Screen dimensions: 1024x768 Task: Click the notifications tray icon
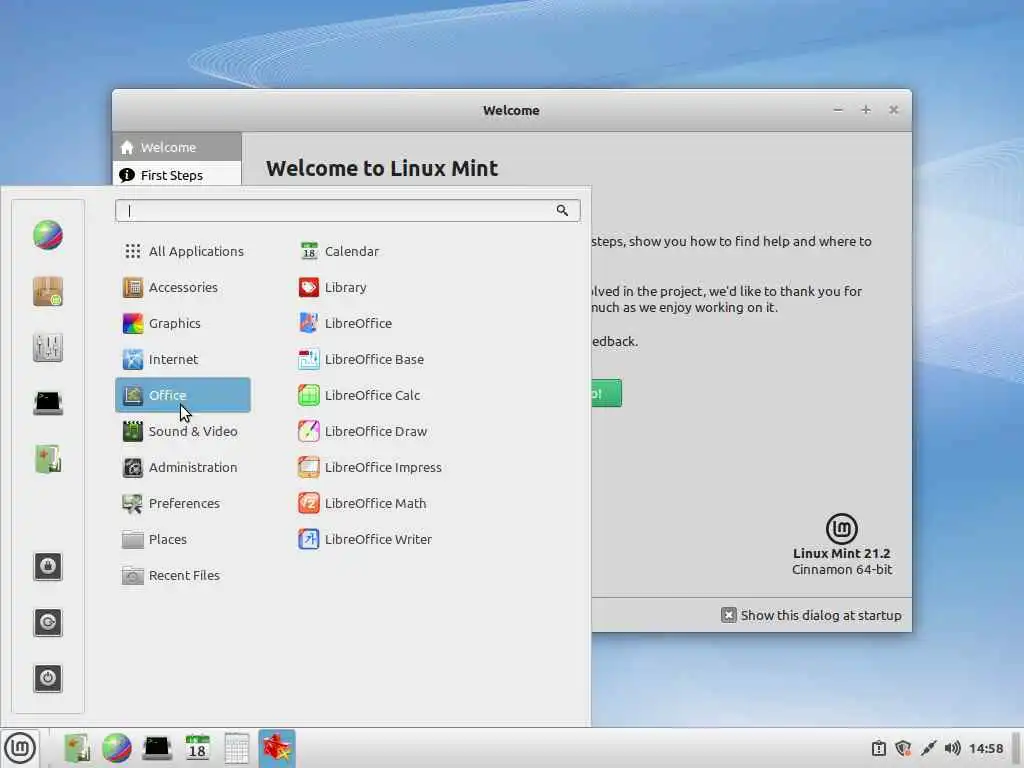[x=879, y=748]
